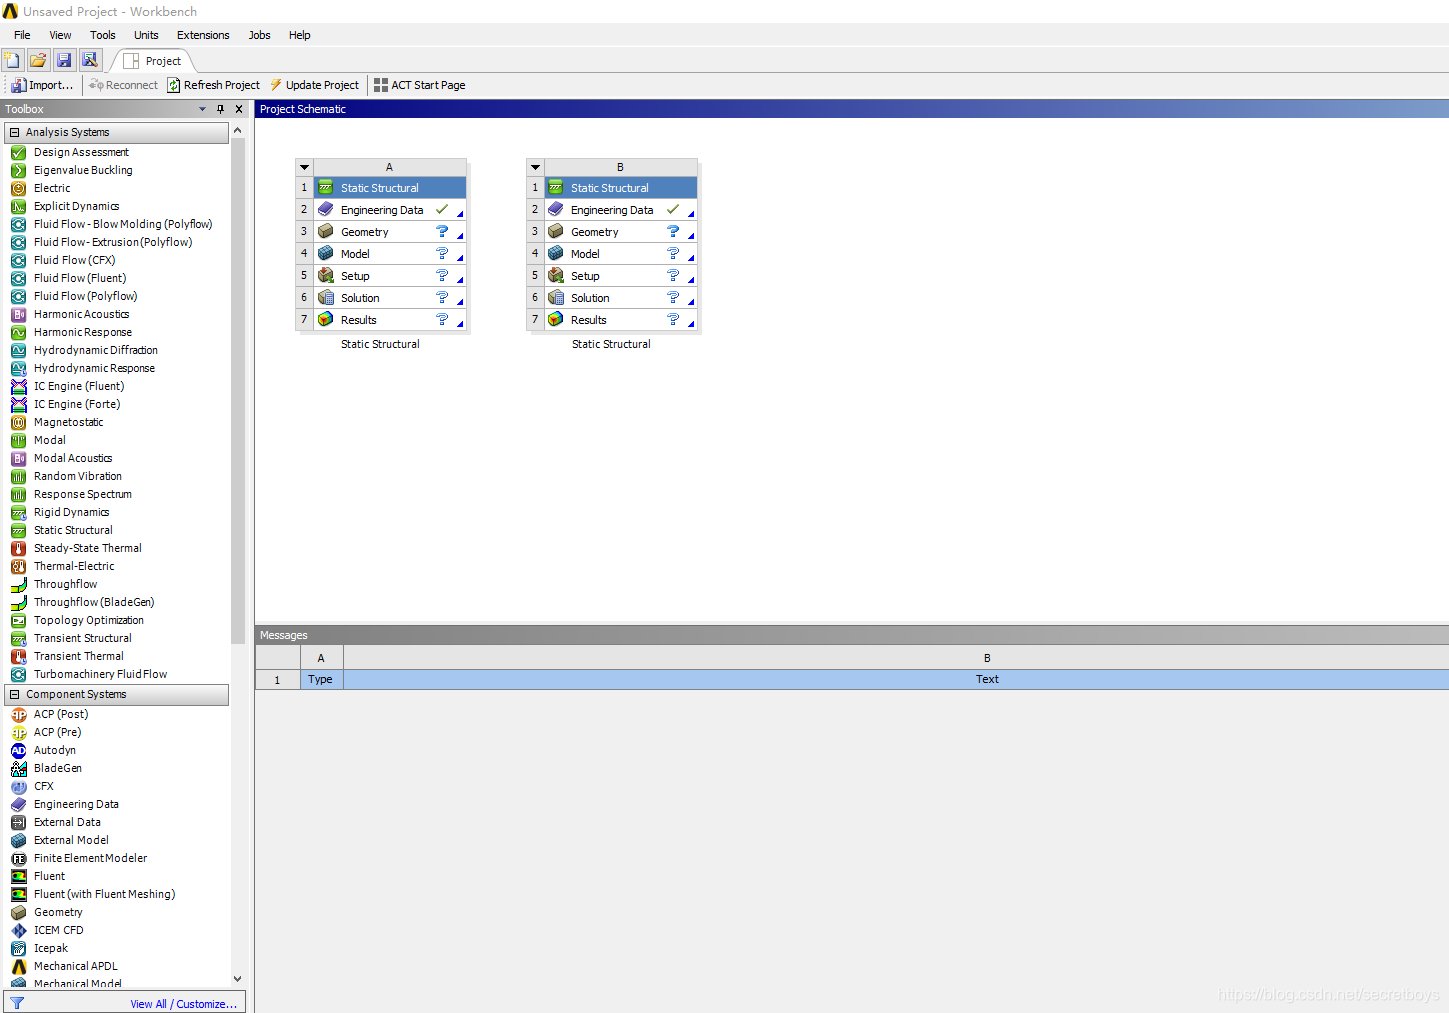The width and height of the screenshot is (1449, 1013).
Task: Click the Toolbox scrollbar down arrow
Action: pos(237,979)
